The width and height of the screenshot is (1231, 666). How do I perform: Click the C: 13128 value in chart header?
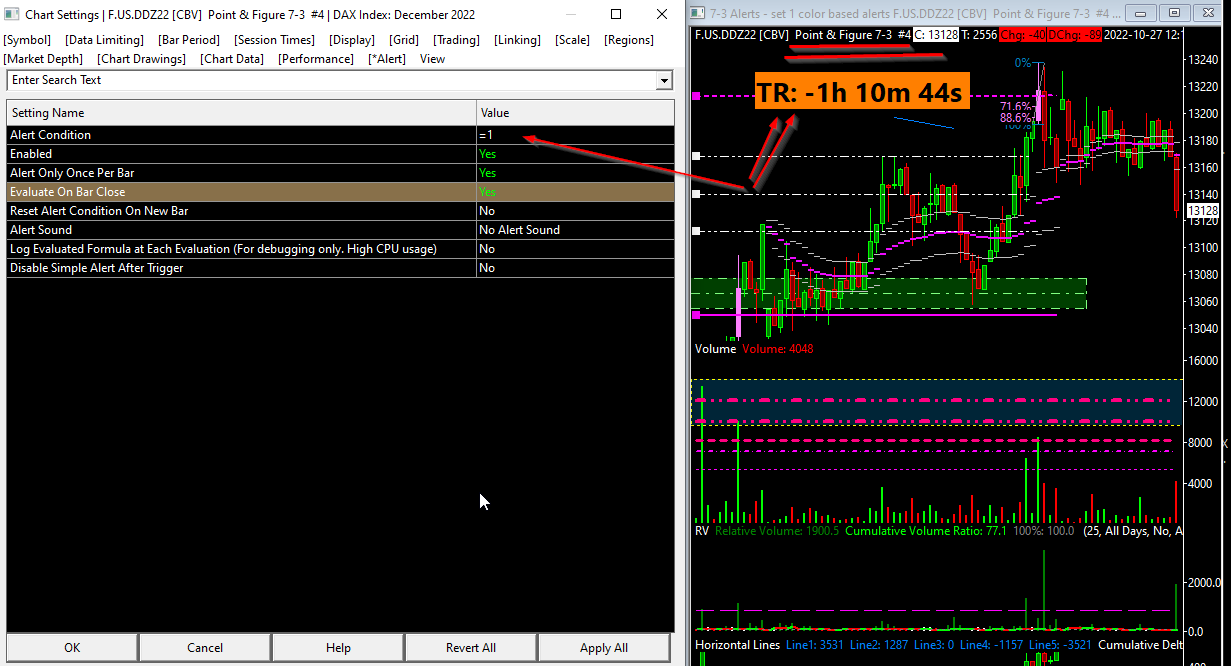[935, 34]
